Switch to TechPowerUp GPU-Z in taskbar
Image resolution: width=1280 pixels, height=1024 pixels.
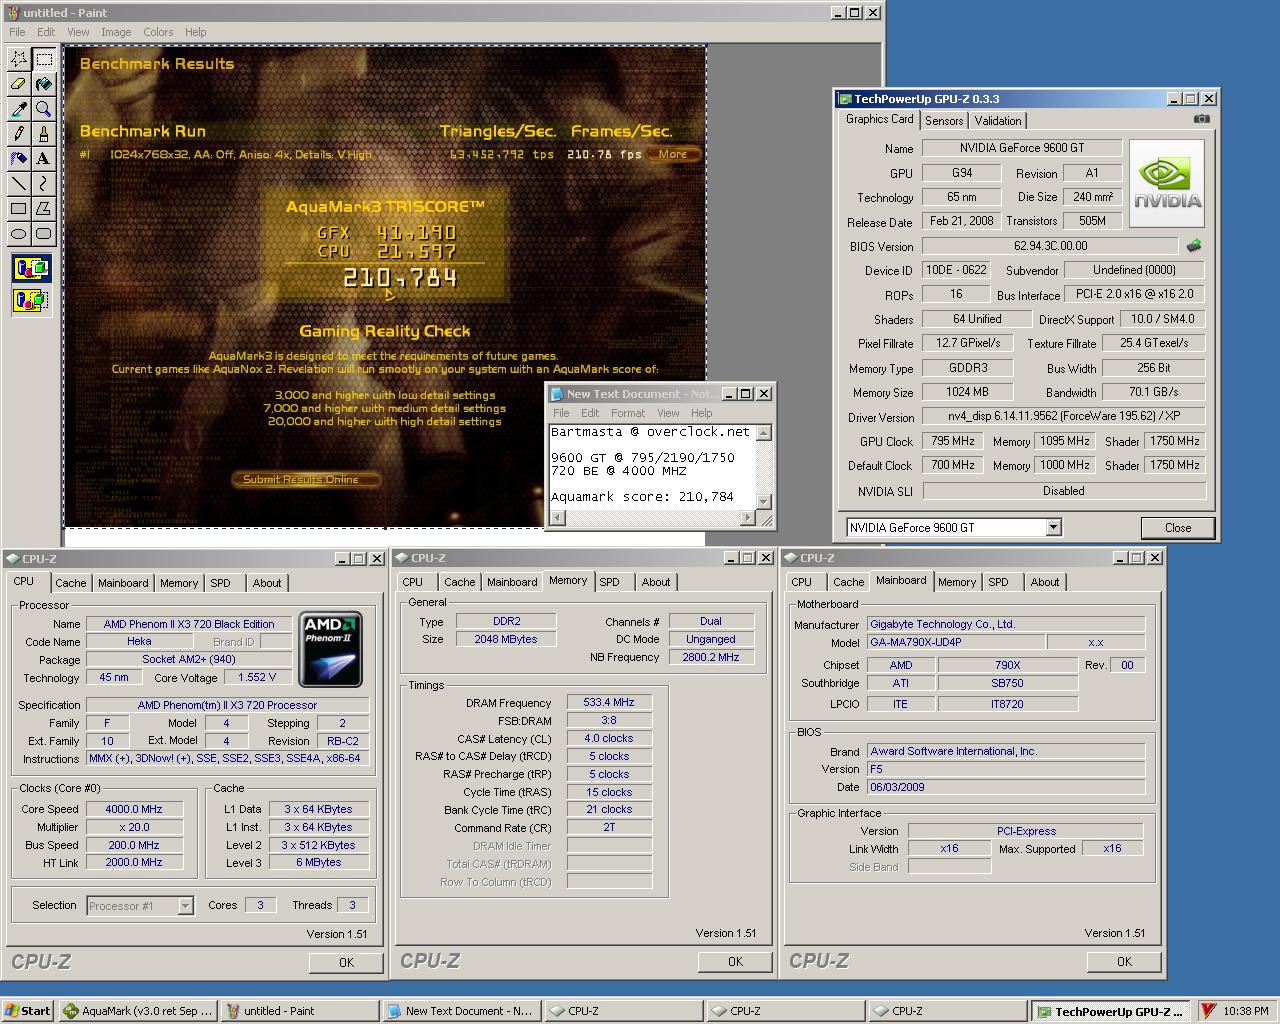pyautogui.click(x=1111, y=1011)
